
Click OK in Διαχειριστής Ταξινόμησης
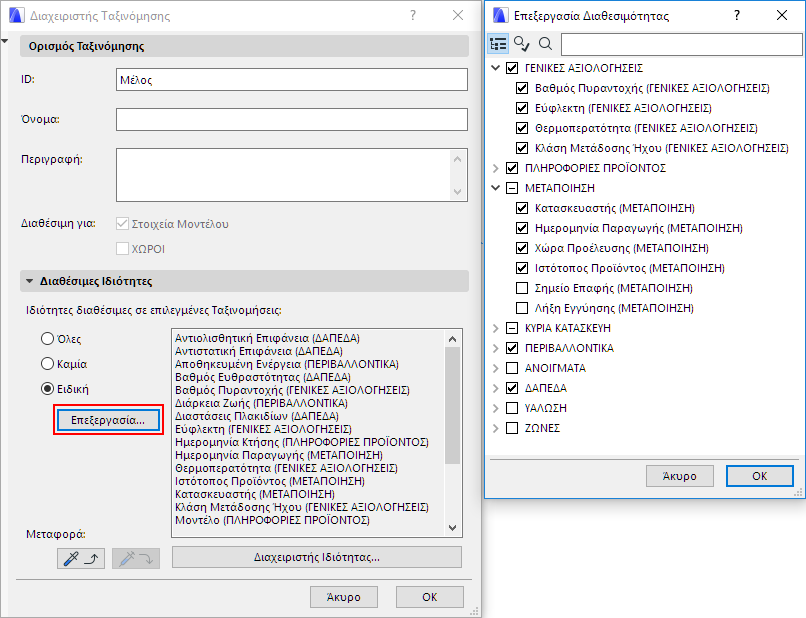tap(430, 597)
